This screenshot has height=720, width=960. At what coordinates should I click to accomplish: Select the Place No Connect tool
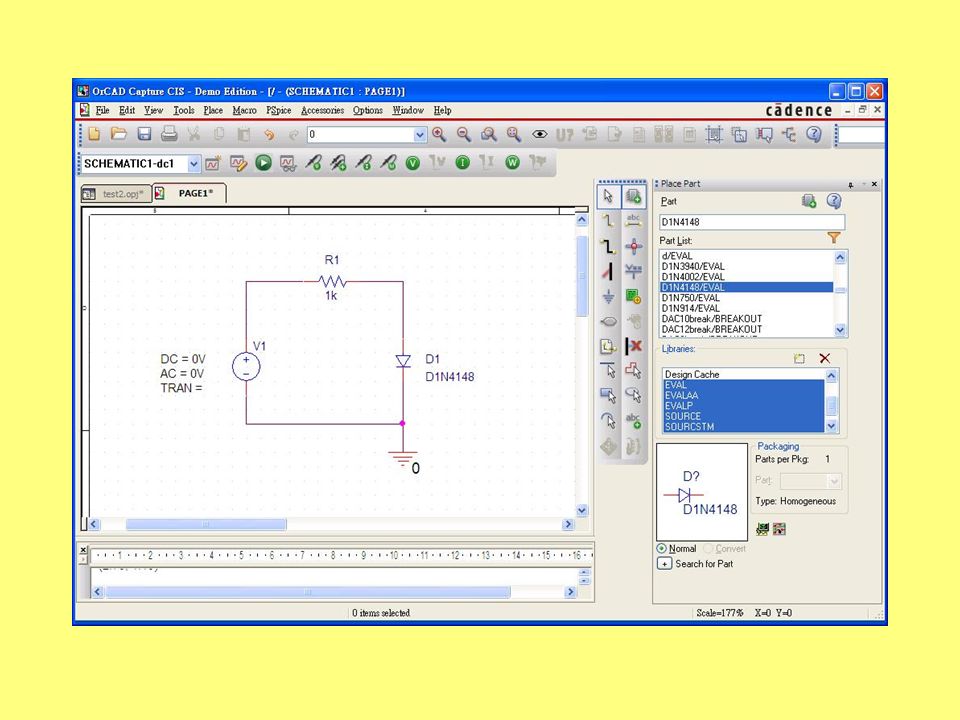coord(634,346)
